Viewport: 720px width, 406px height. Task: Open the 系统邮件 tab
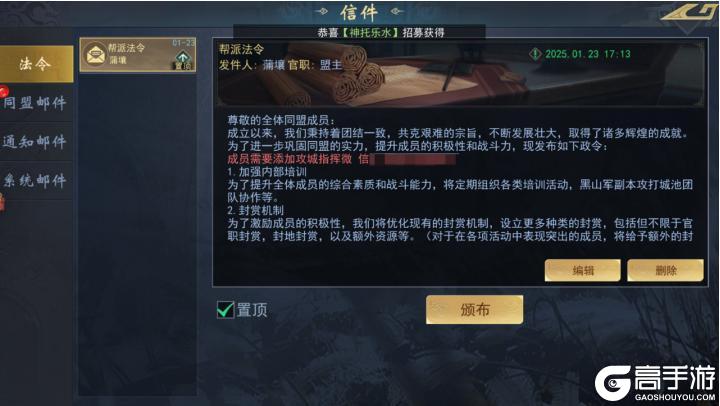pyautogui.click(x=36, y=180)
